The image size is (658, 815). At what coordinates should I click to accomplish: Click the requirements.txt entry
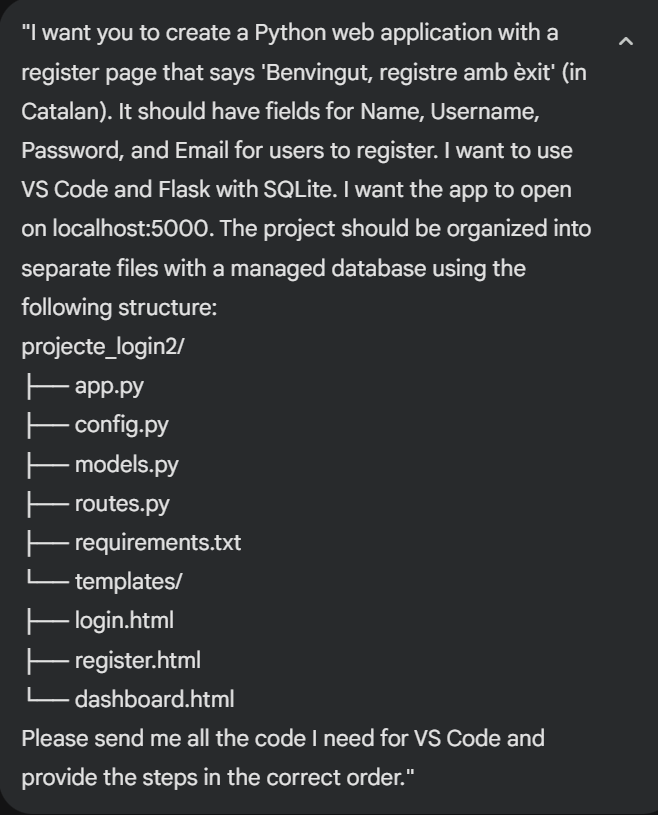(157, 542)
